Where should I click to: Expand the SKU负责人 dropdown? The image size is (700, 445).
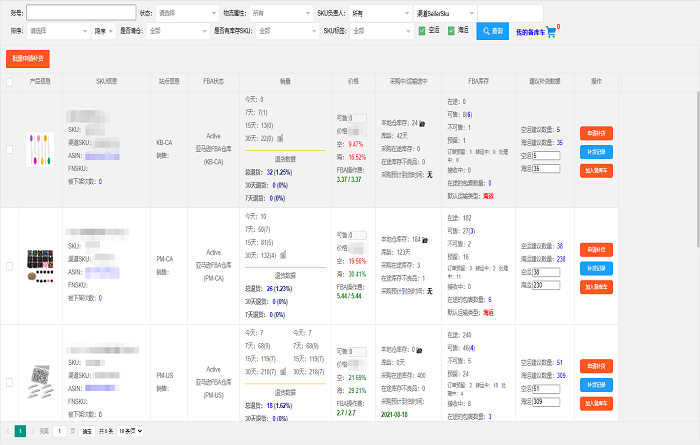380,13
